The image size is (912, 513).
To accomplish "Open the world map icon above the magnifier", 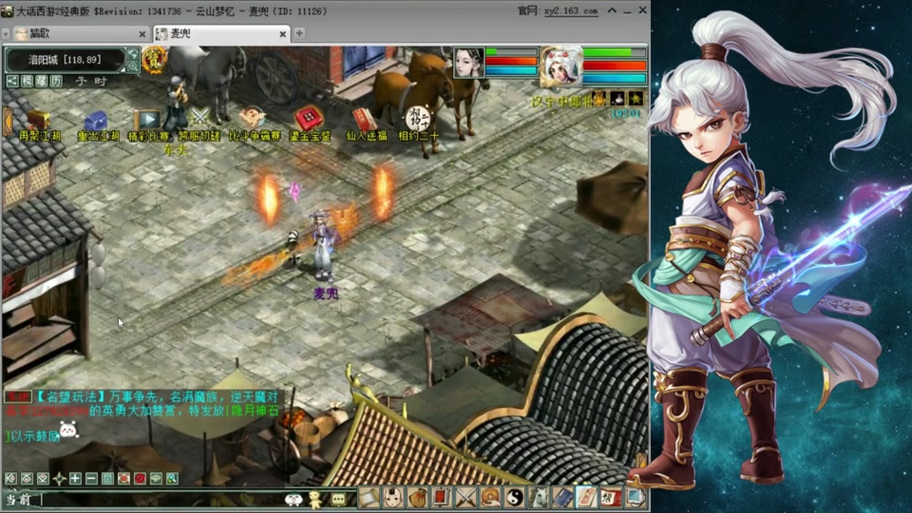I will coord(133,54).
